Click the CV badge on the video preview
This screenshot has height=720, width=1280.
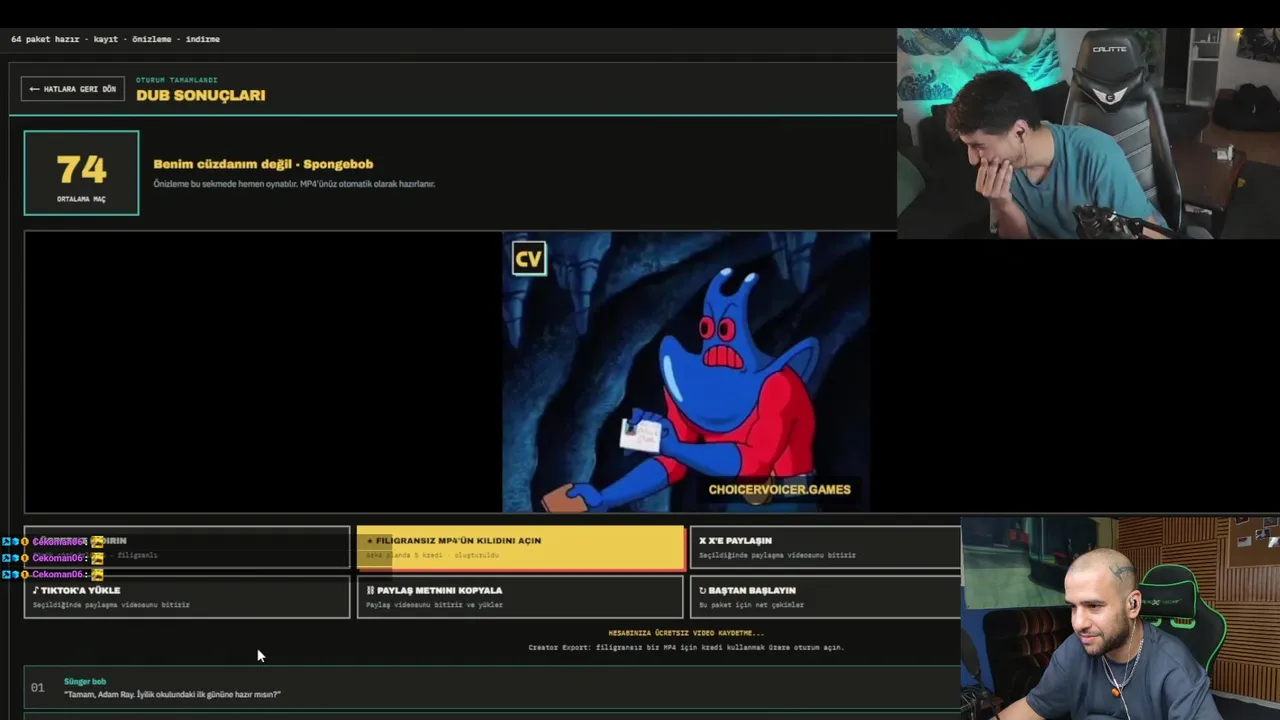point(529,259)
